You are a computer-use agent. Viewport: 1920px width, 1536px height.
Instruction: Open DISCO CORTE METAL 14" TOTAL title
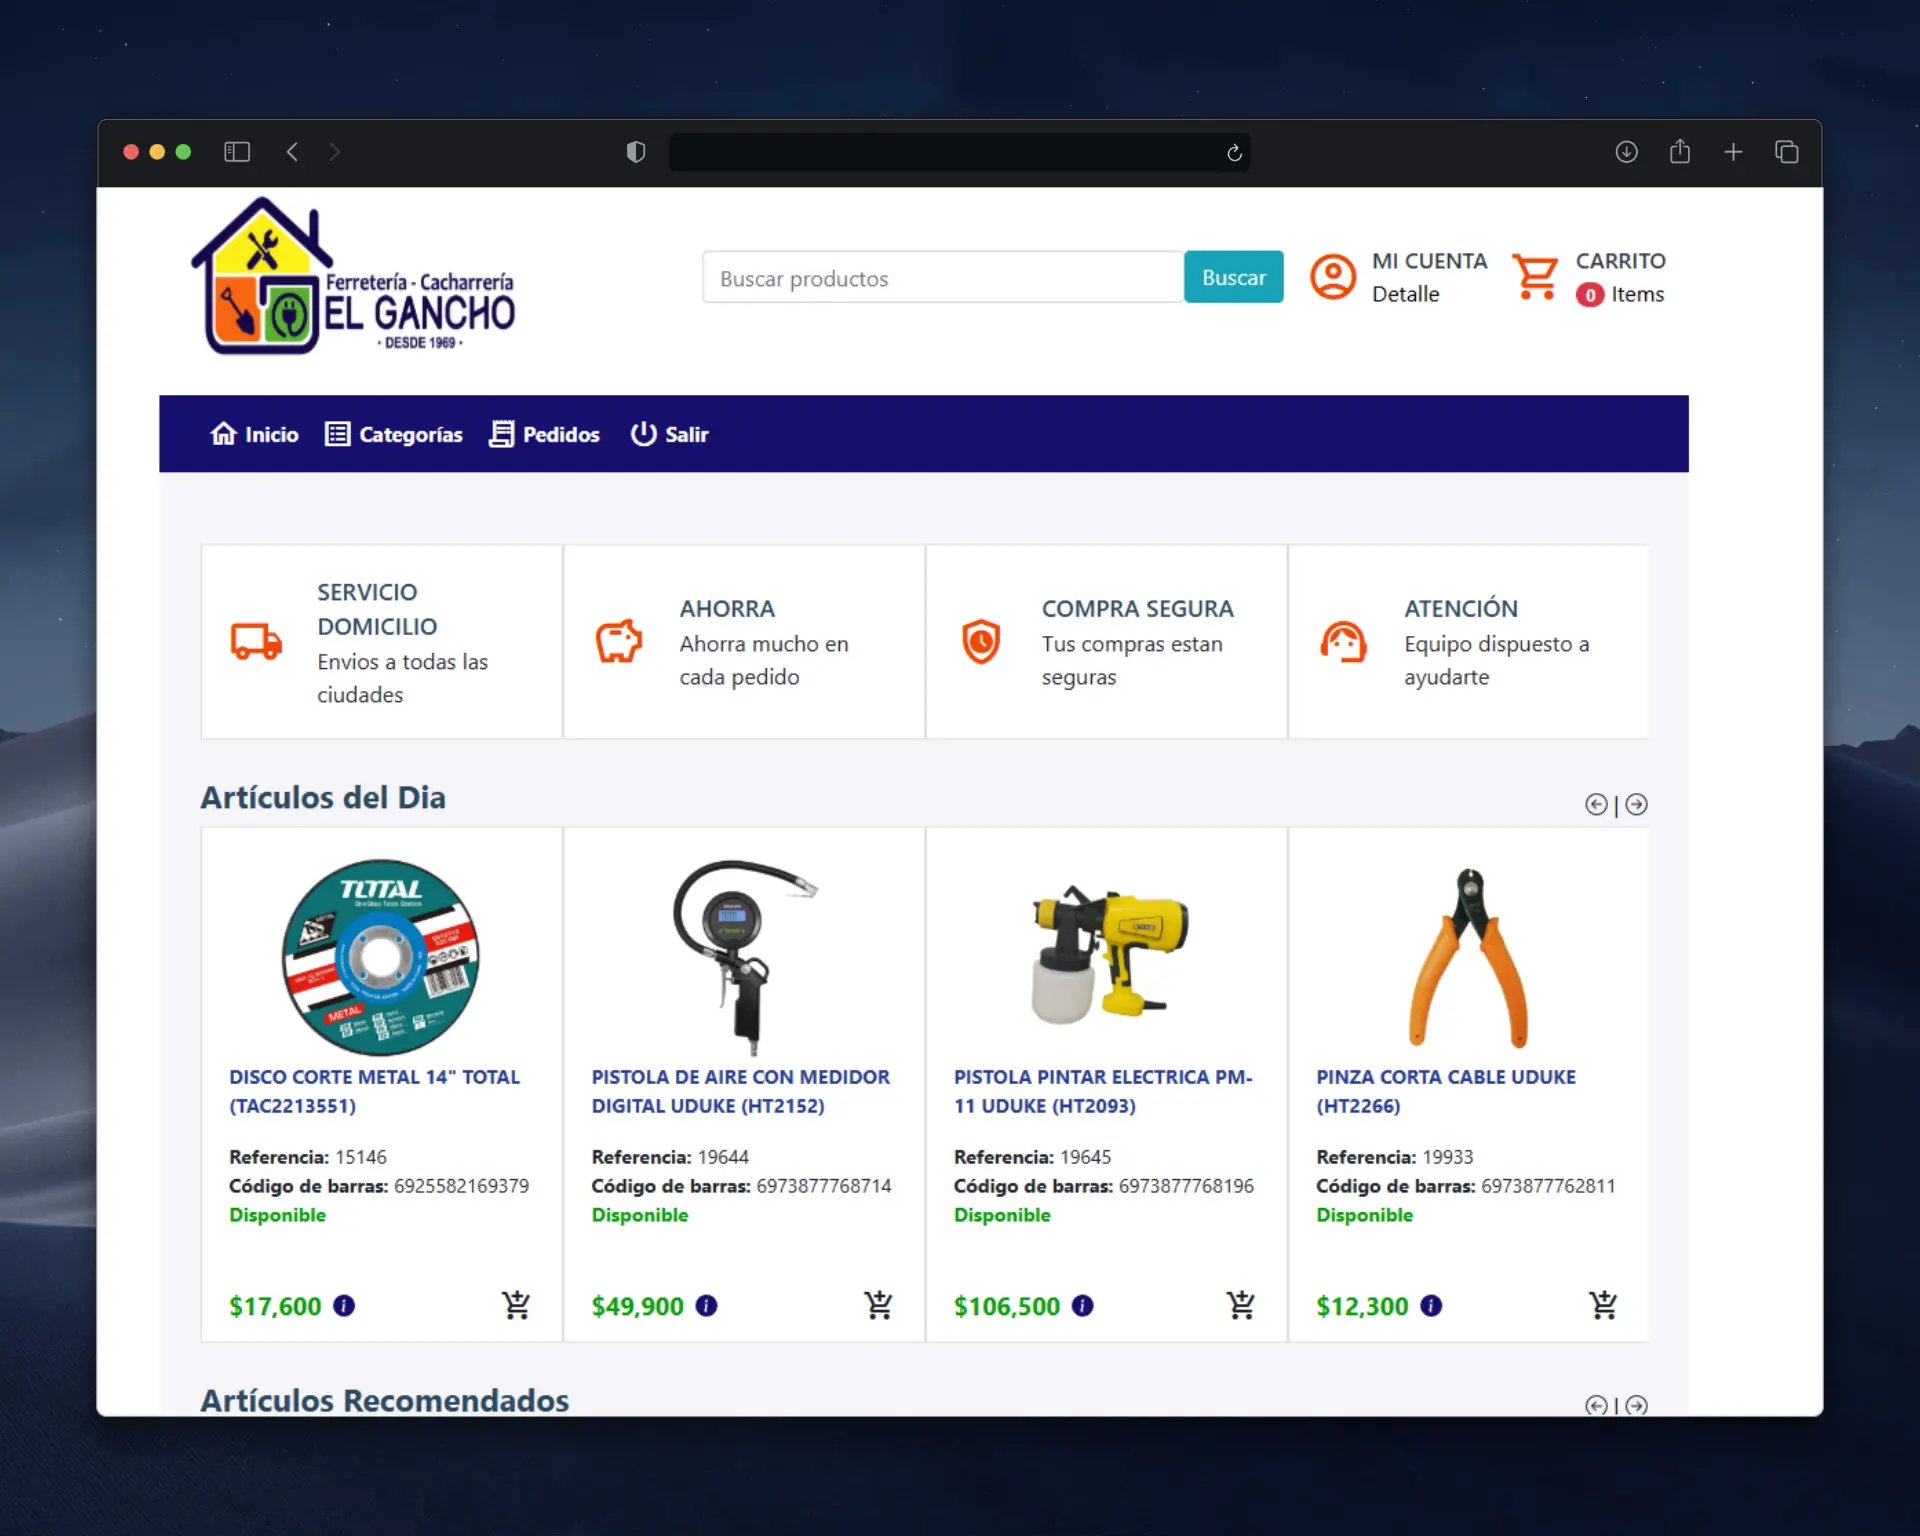point(374,1091)
